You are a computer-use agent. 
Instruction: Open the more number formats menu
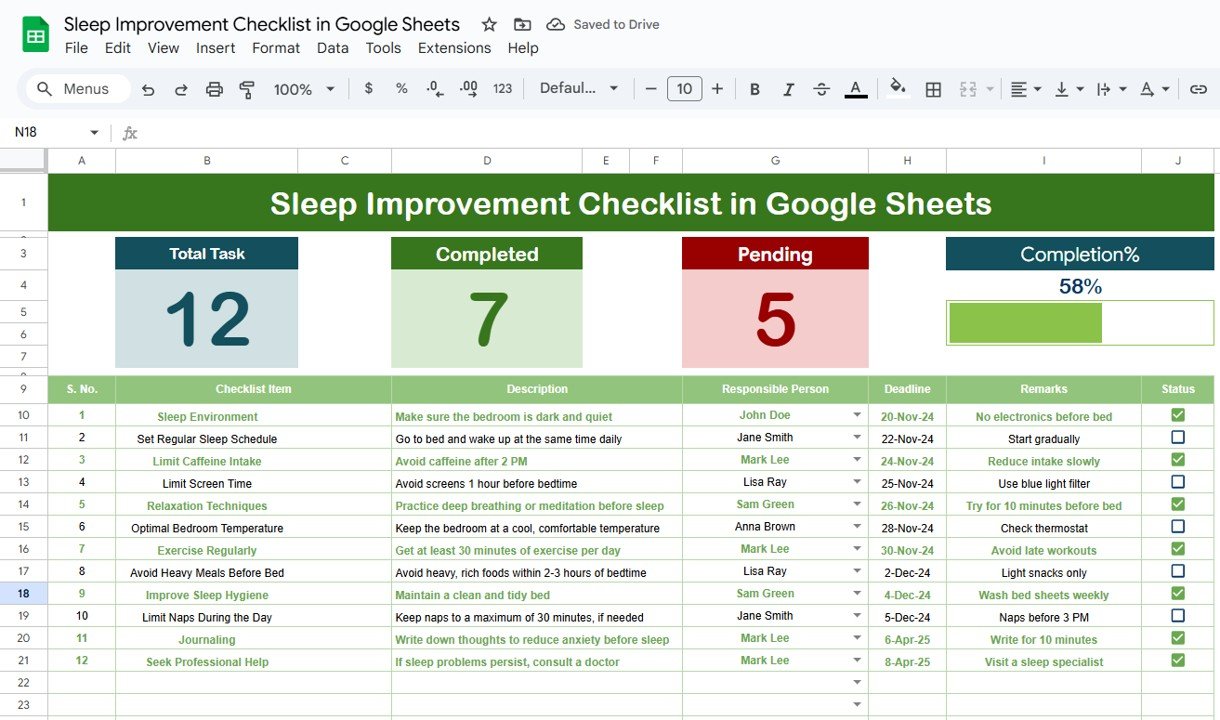click(502, 88)
